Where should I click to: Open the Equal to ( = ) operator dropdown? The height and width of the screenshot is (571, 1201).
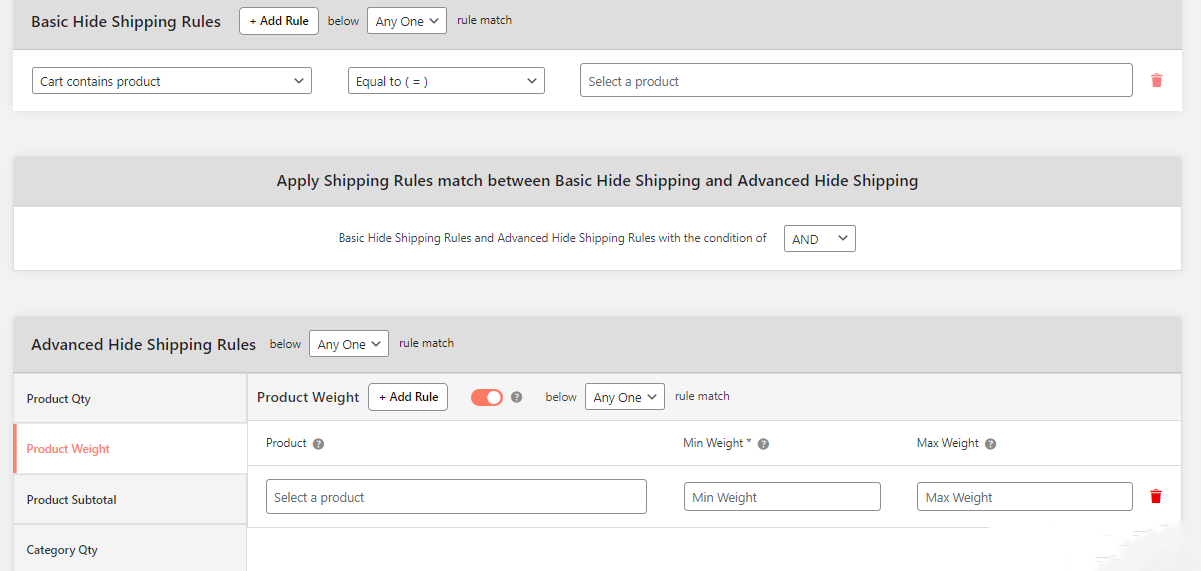[x=446, y=81]
